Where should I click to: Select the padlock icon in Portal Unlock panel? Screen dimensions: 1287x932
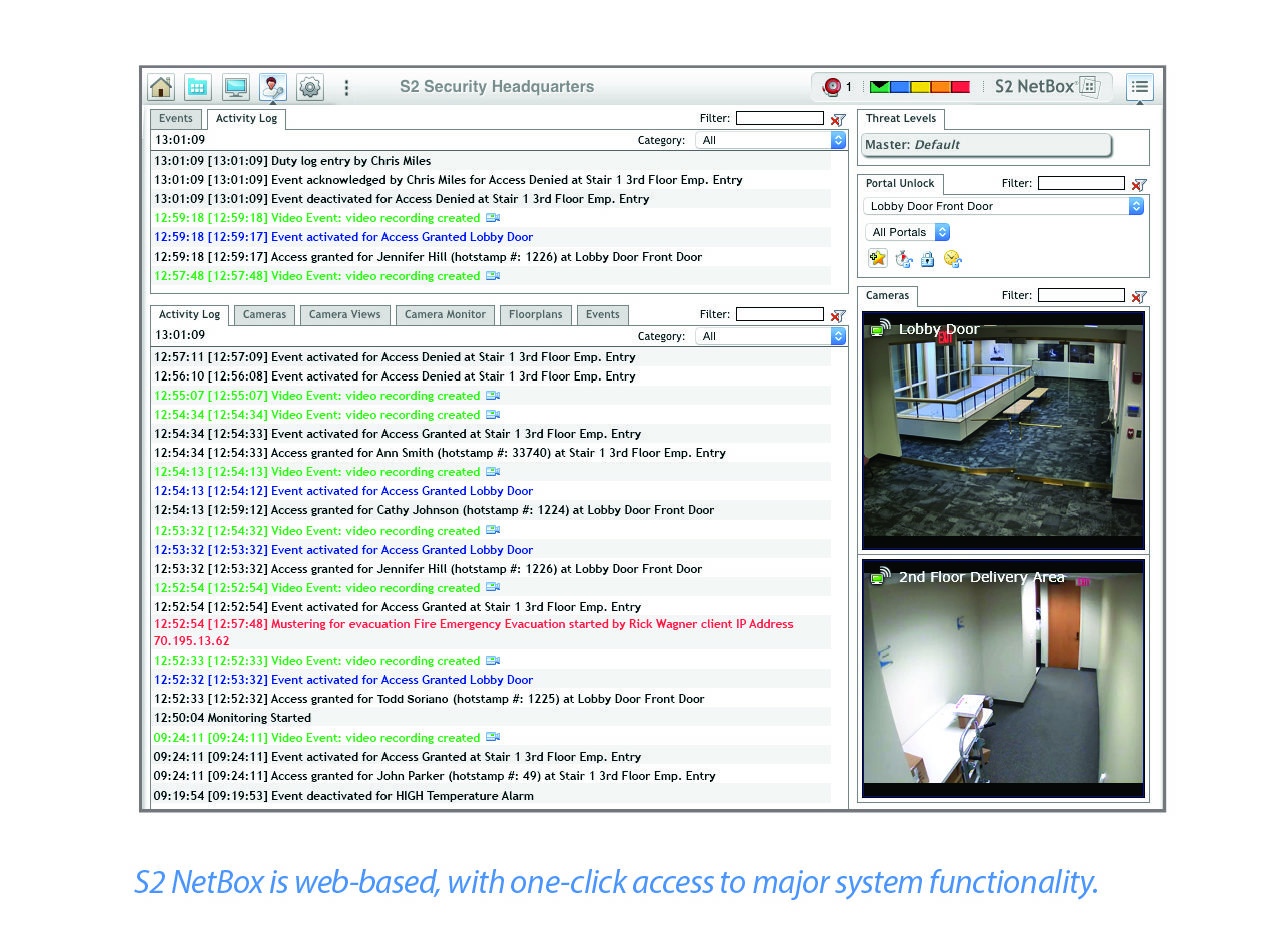point(927,258)
